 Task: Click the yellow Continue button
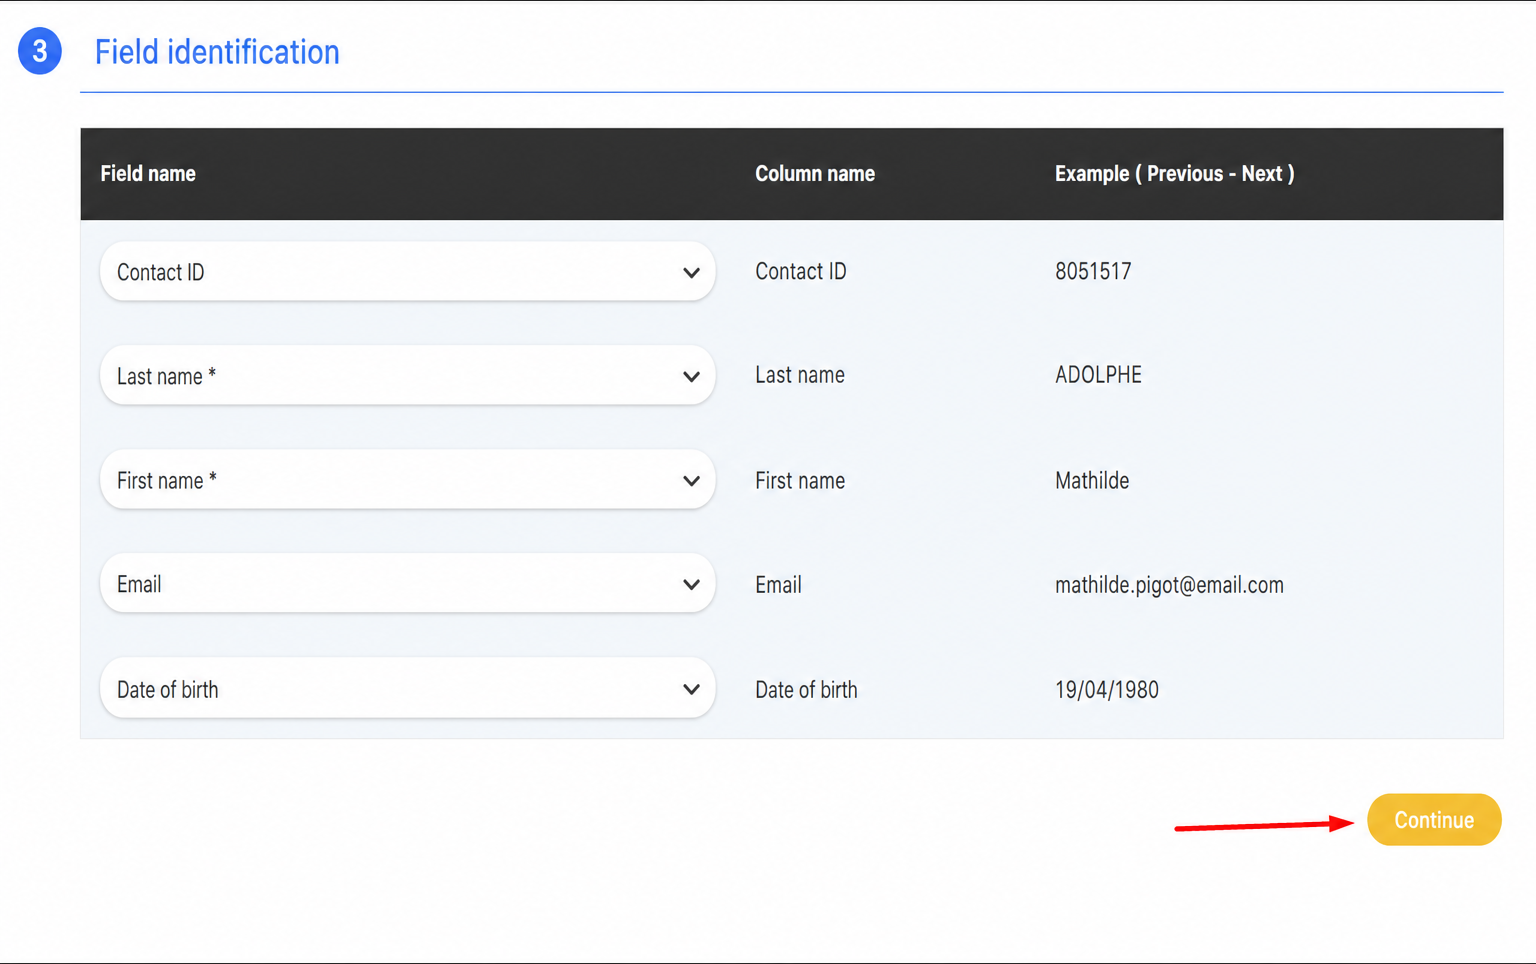pos(1434,820)
